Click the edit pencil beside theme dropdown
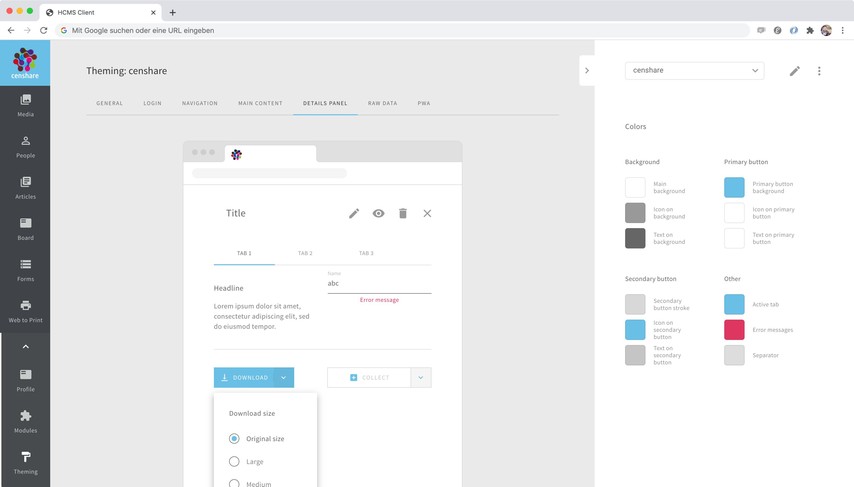The image size is (854, 487). (x=795, y=71)
